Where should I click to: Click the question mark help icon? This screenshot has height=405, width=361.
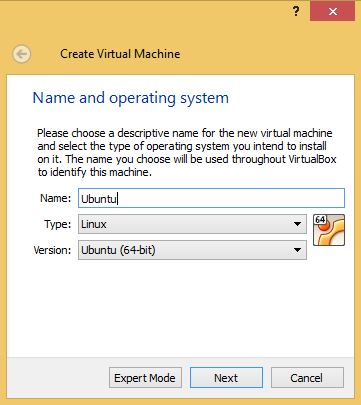[296, 12]
